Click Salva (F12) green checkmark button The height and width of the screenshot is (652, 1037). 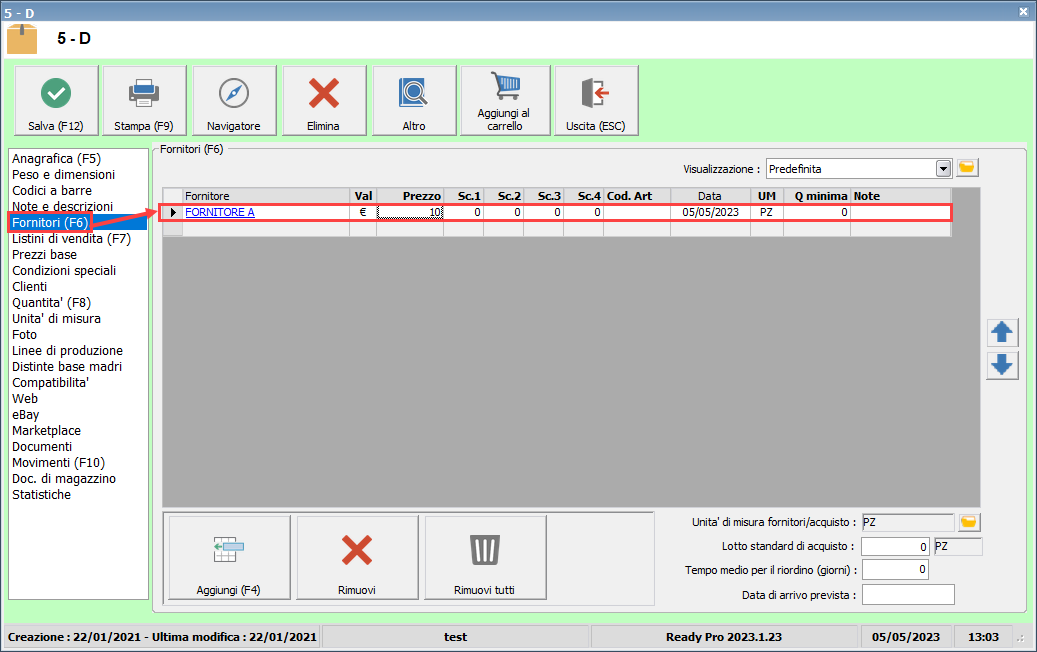click(56, 101)
